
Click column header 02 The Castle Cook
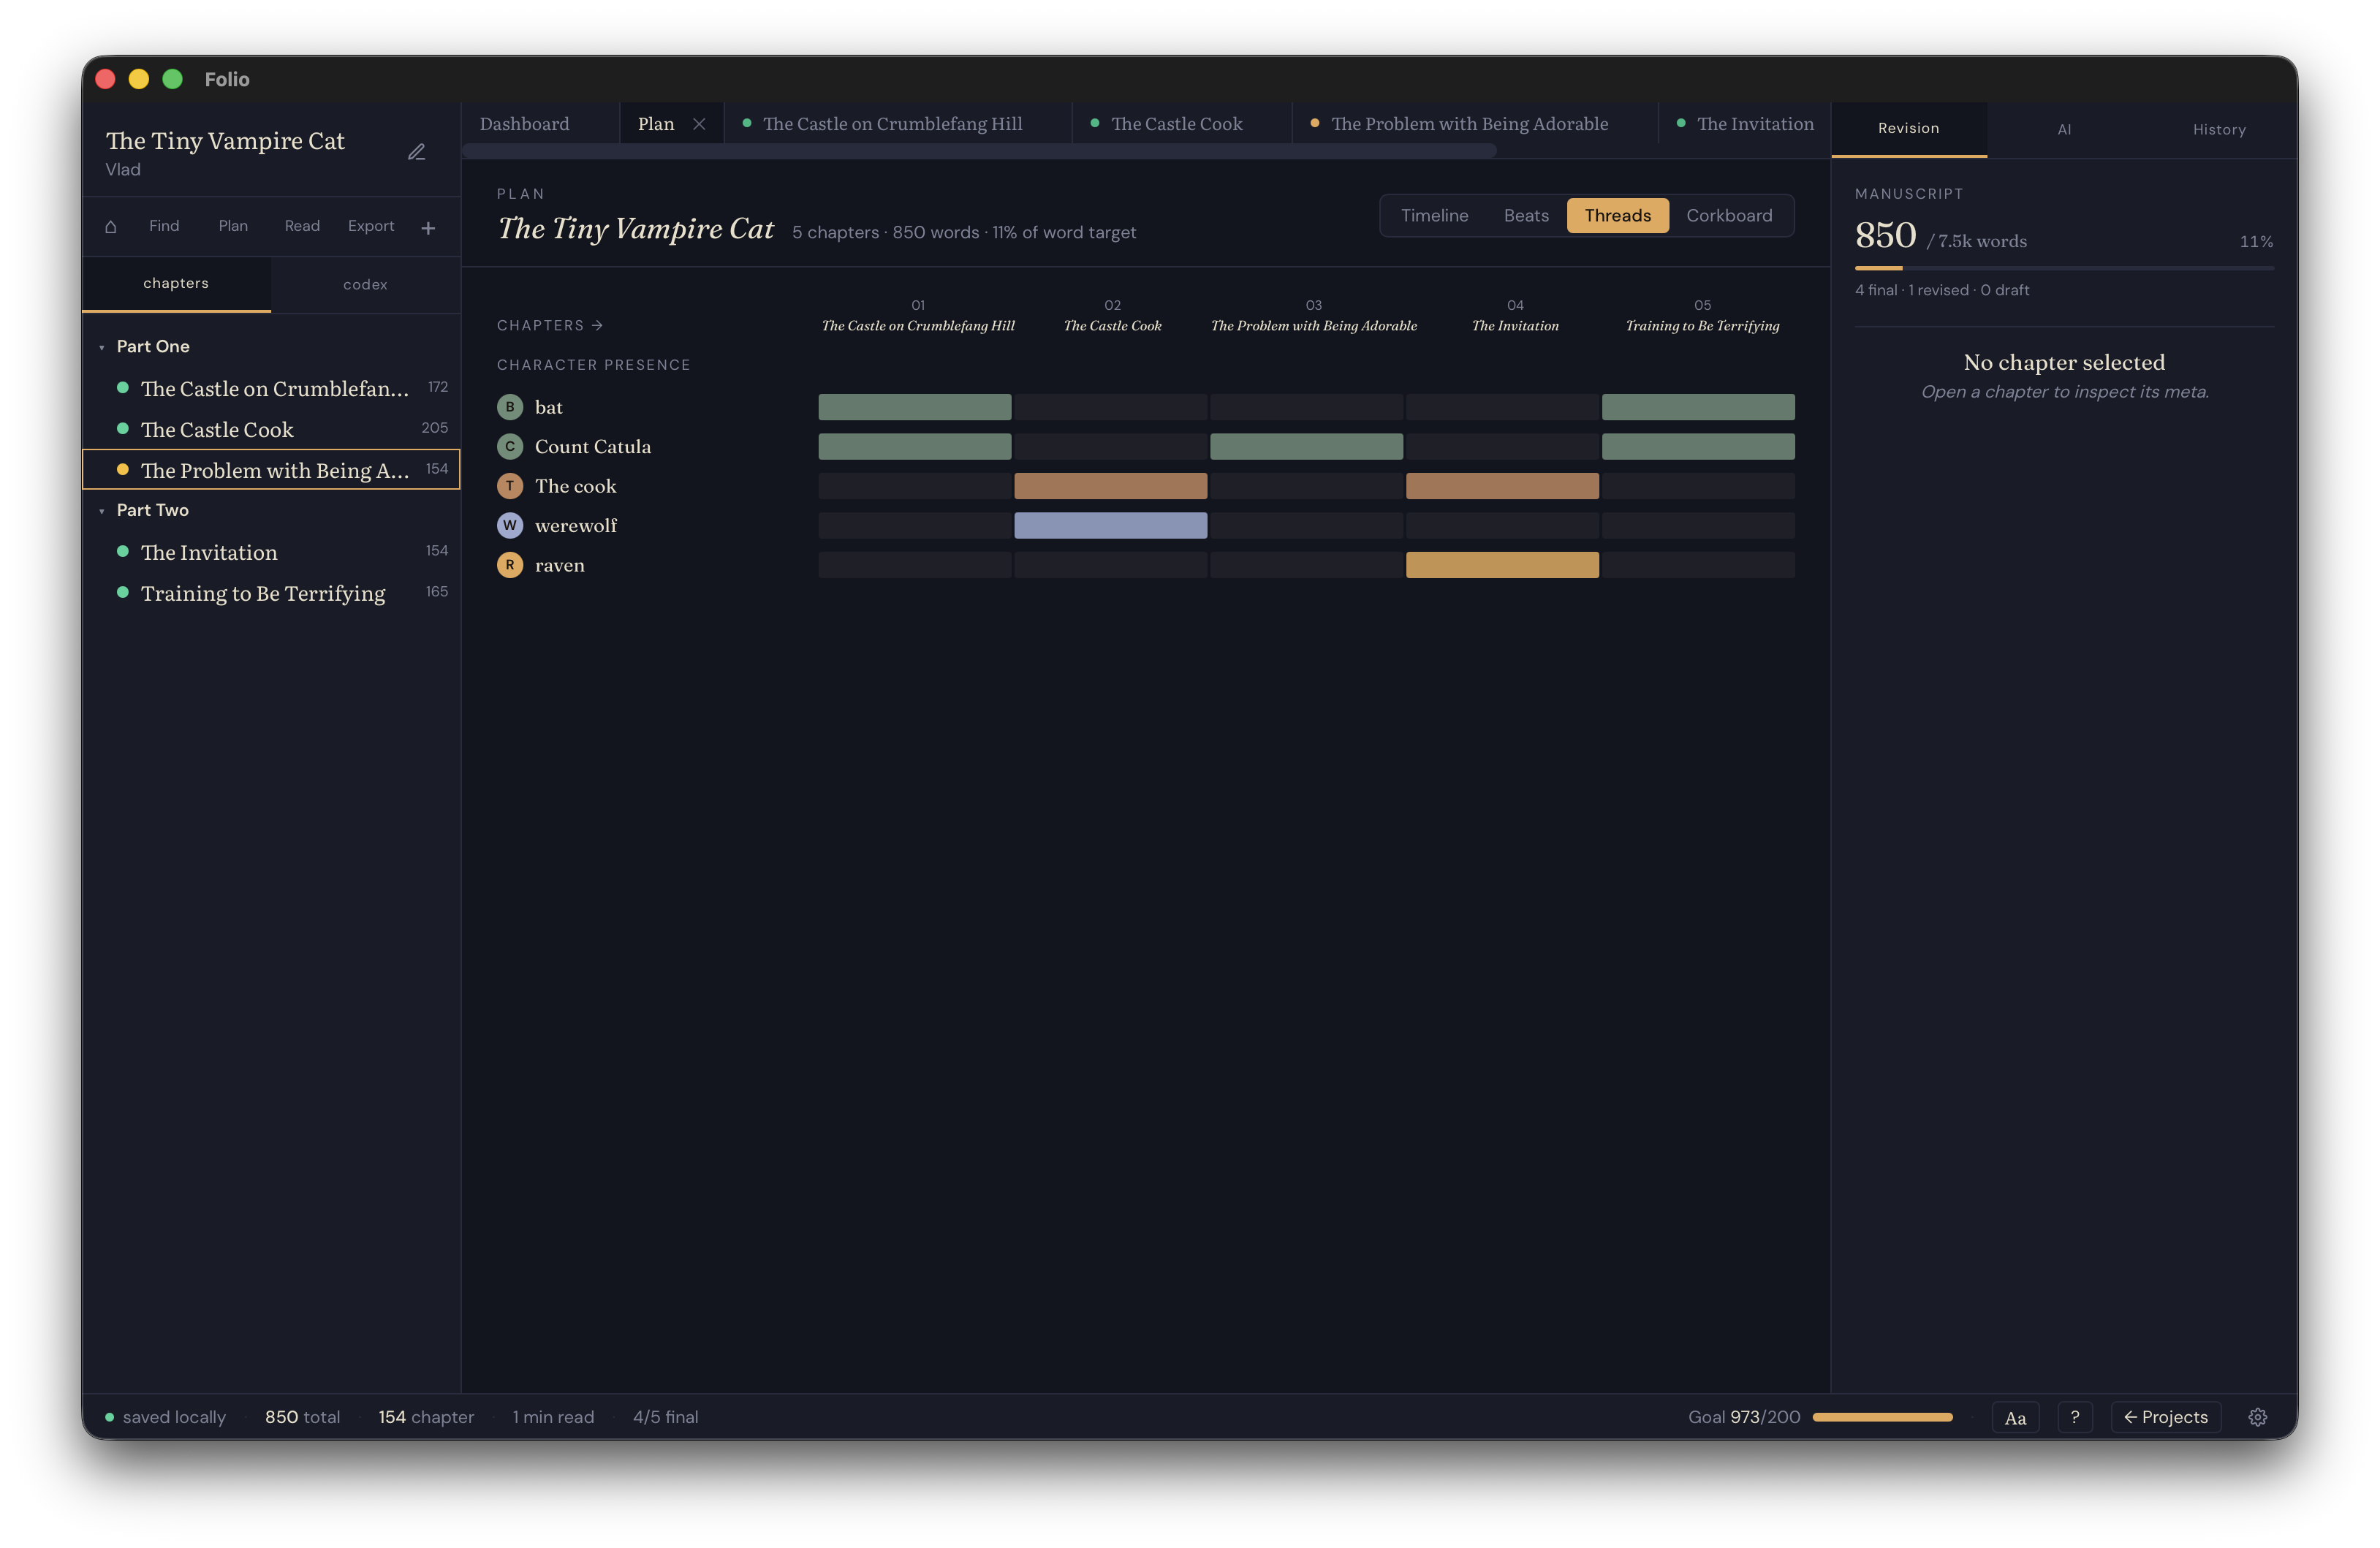click(1112, 316)
